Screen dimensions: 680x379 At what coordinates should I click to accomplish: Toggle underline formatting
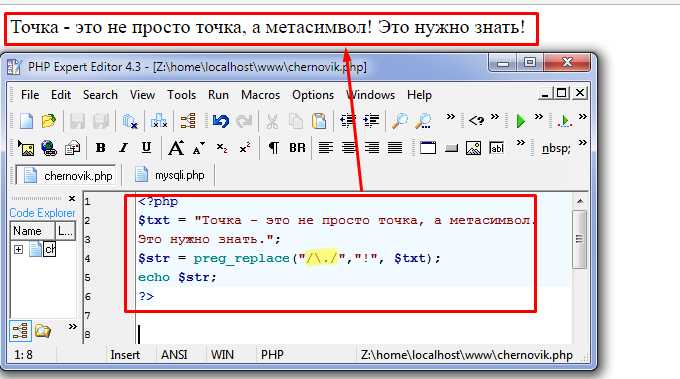point(147,148)
